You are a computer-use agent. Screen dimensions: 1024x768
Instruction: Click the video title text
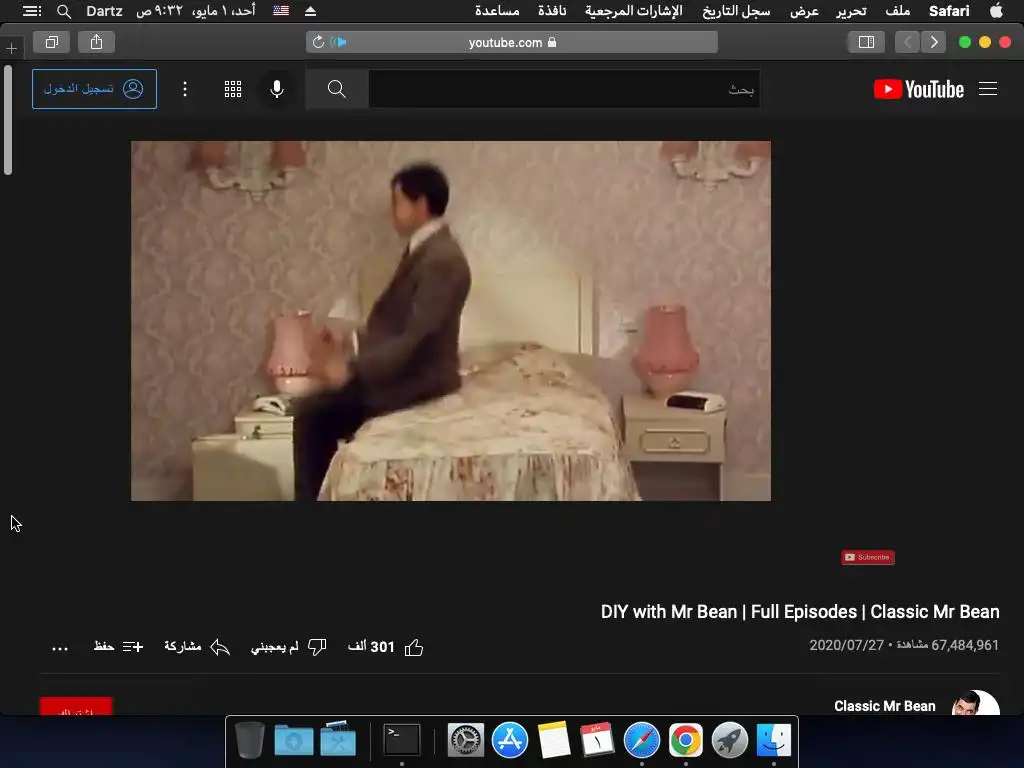(800, 612)
